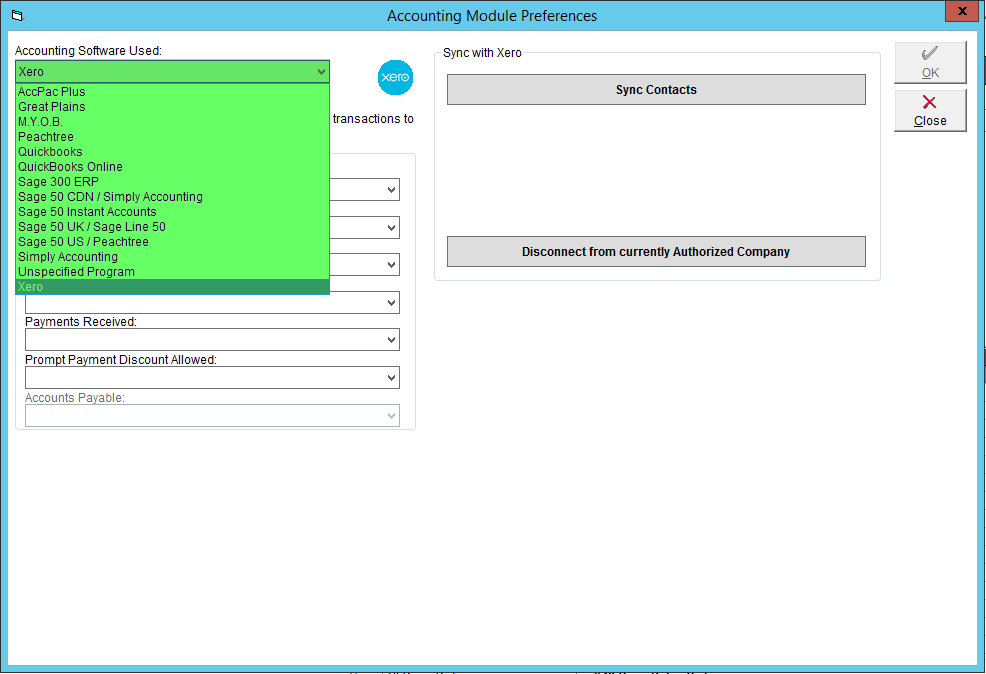Select Quickbooks in the list
Image resolution: width=986 pixels, height=674 pixels.
[172, 152]
